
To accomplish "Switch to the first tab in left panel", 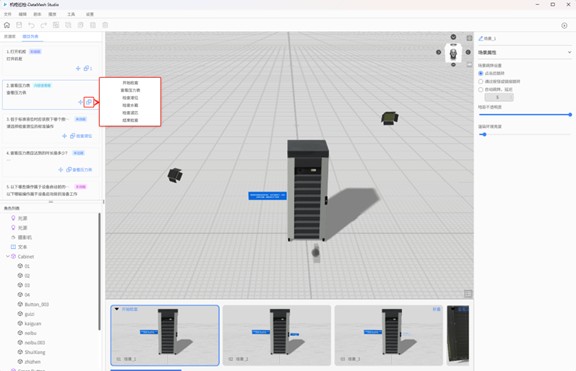I will pyautogui.click(x=10, y=36).
